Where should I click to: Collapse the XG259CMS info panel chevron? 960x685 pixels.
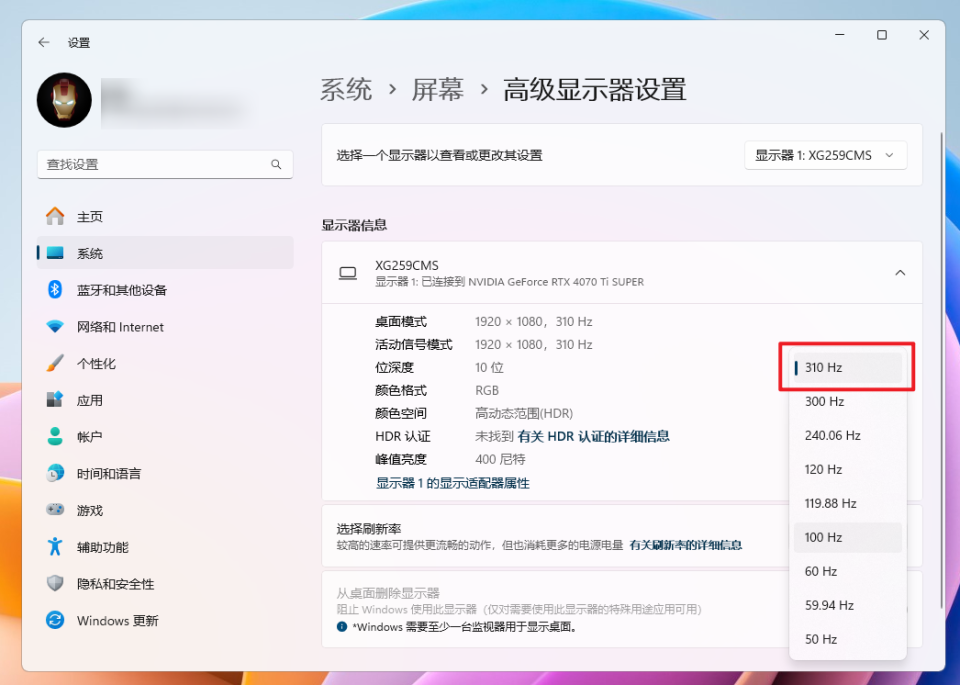900,273
